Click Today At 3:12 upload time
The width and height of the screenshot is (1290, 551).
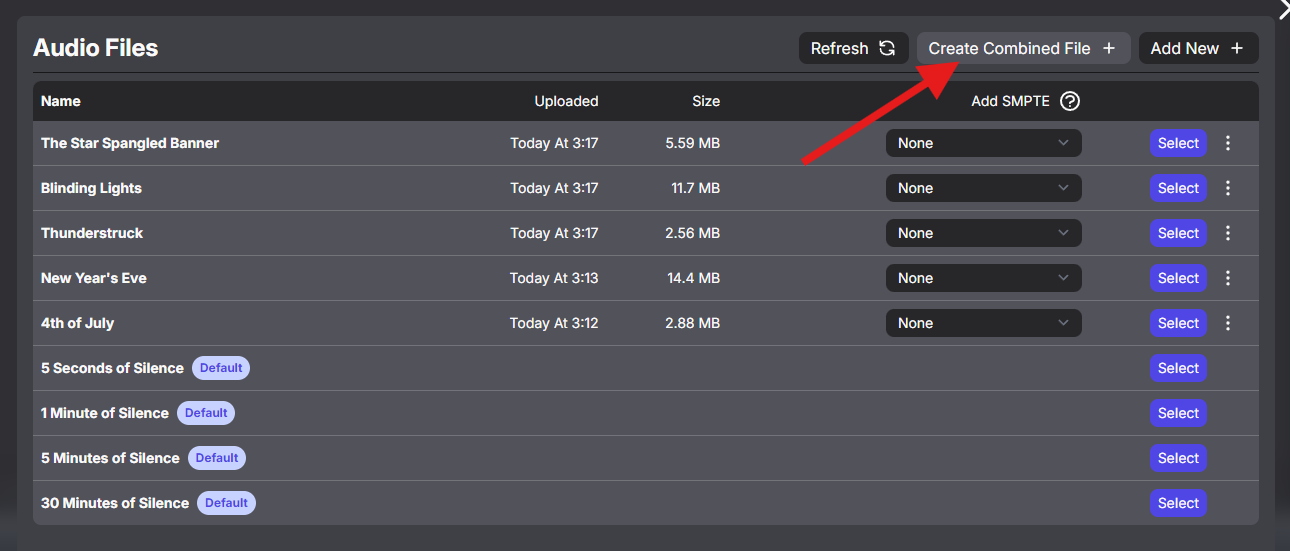[554, 323]
